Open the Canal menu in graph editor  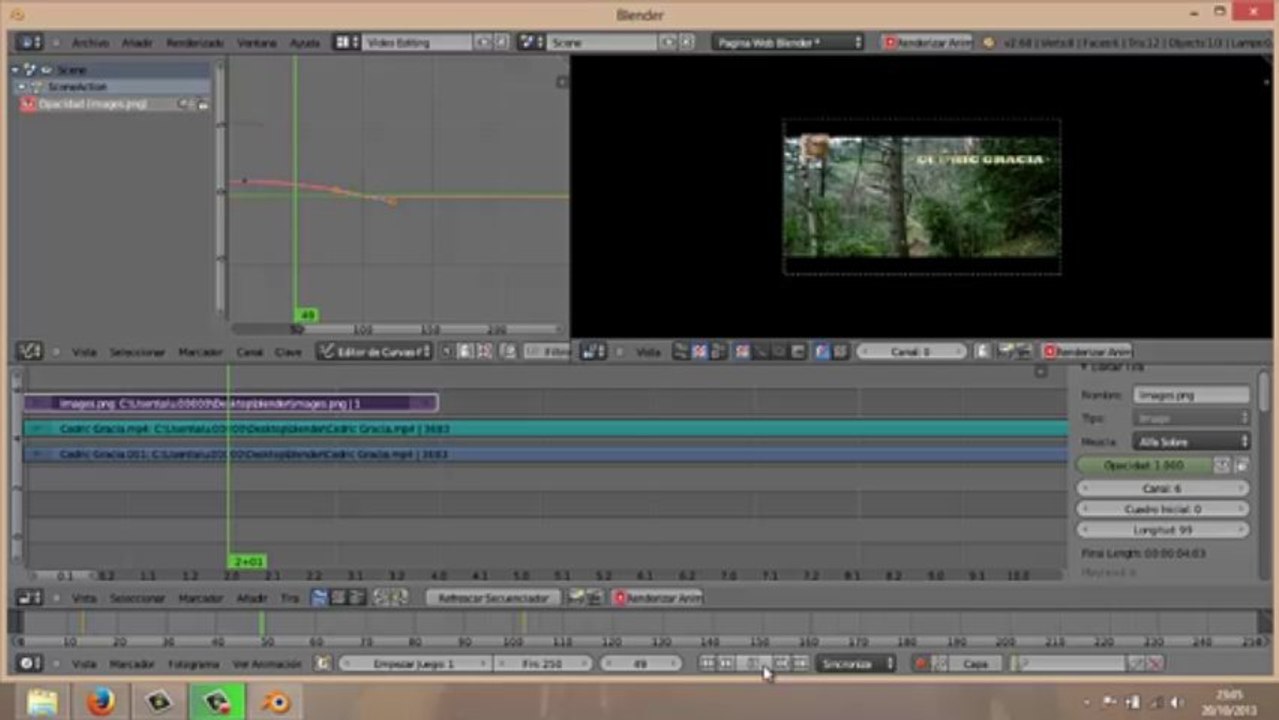pyautogui.click(x=249, y=352)
